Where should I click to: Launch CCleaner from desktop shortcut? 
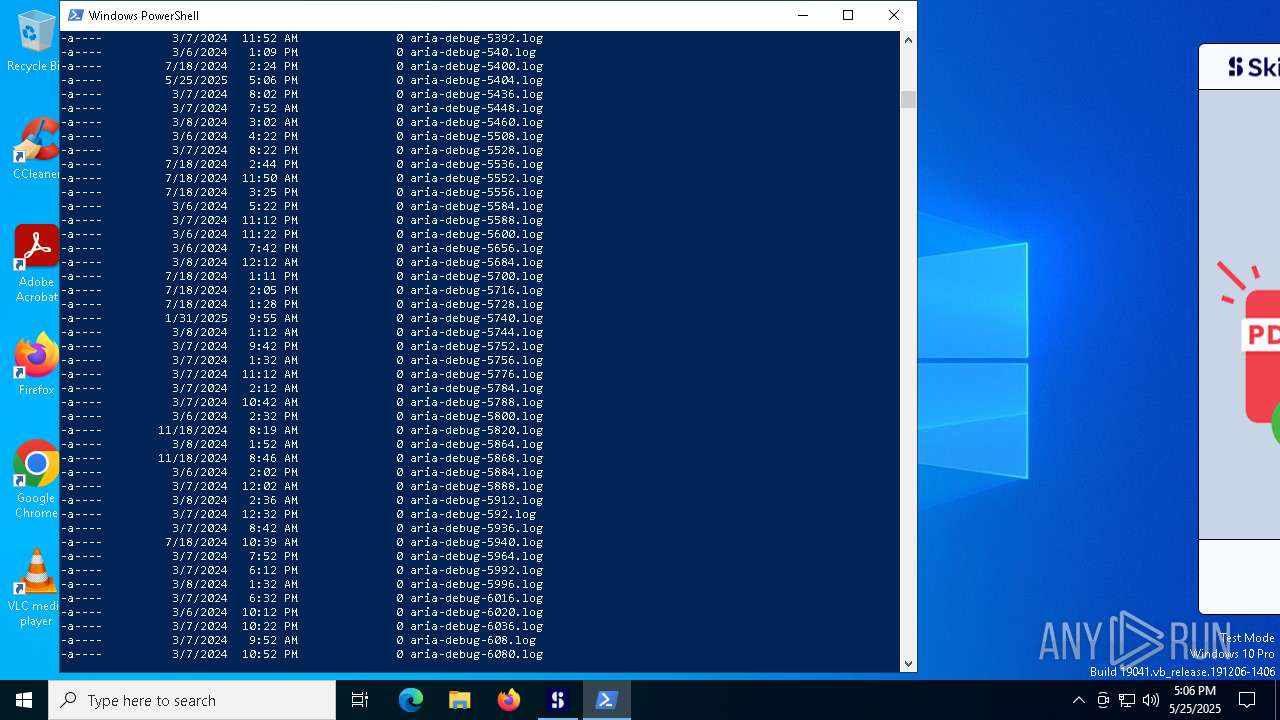tap(35, 149)
